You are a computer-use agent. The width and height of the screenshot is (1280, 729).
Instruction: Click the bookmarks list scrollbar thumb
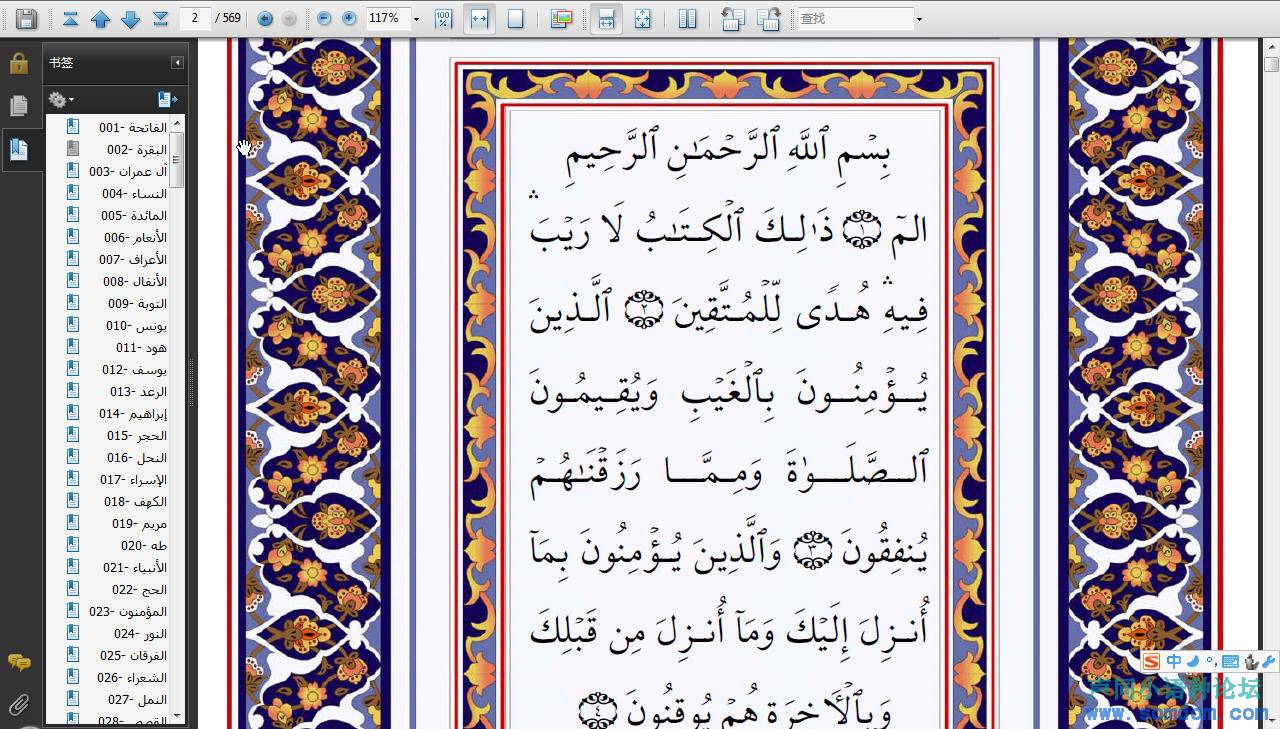point(177,160)
